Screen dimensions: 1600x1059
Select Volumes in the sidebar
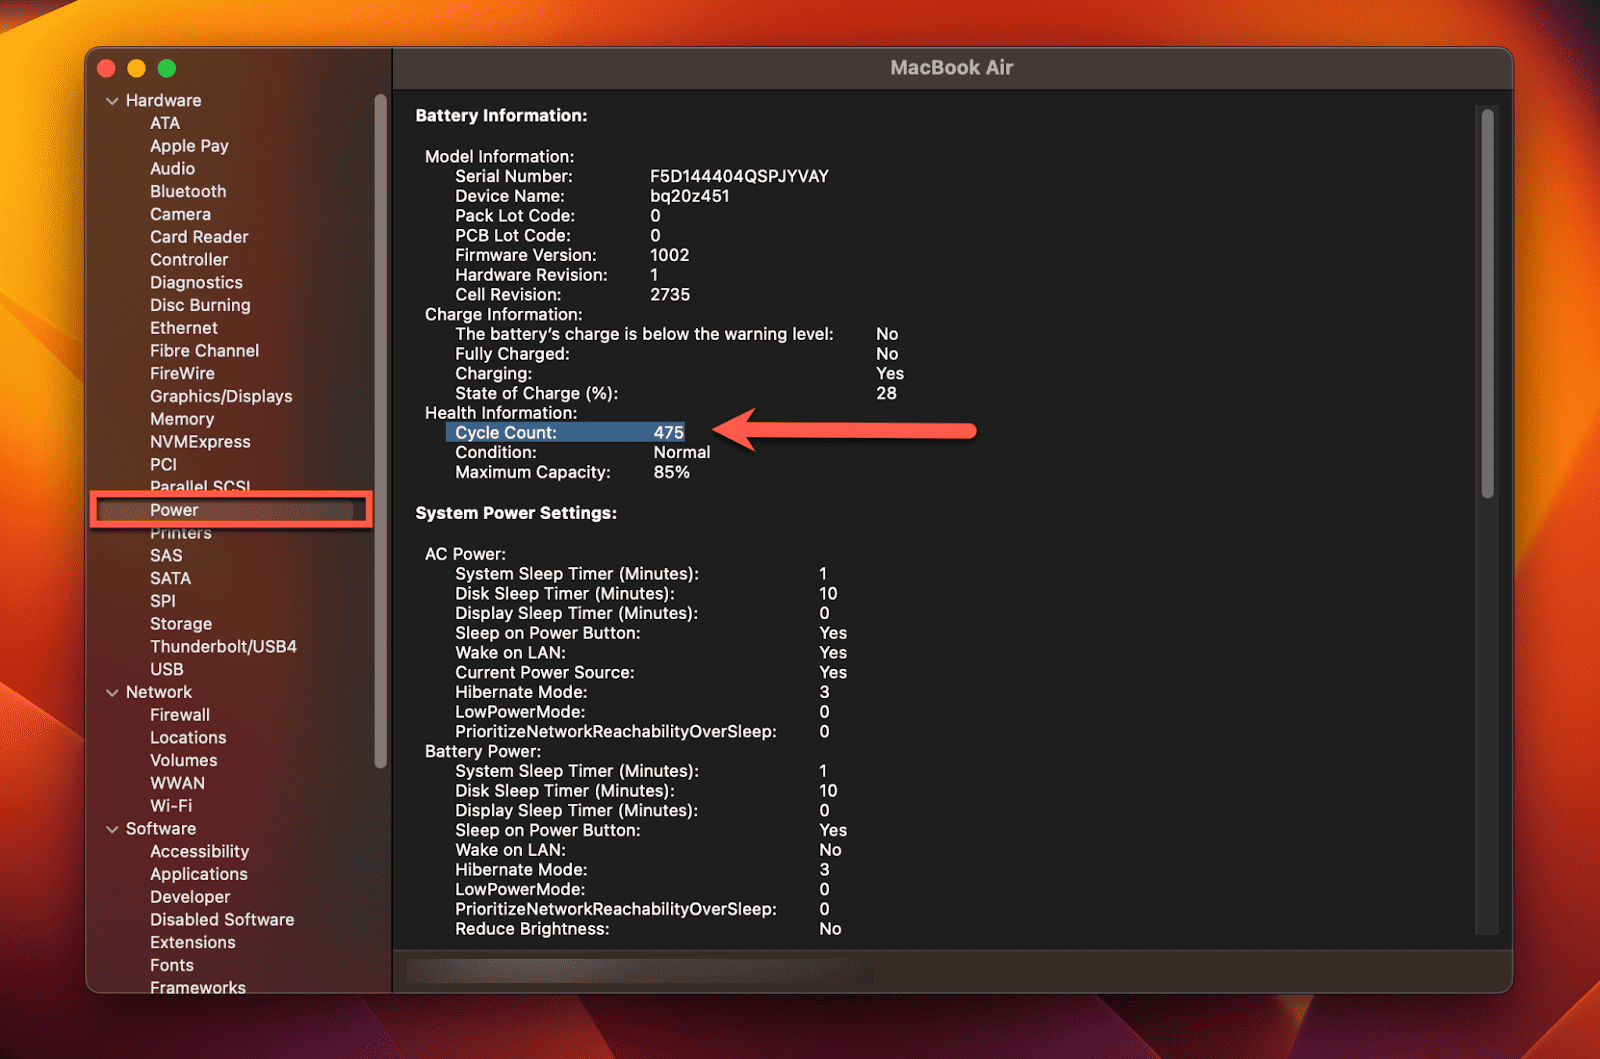point(184,761)
